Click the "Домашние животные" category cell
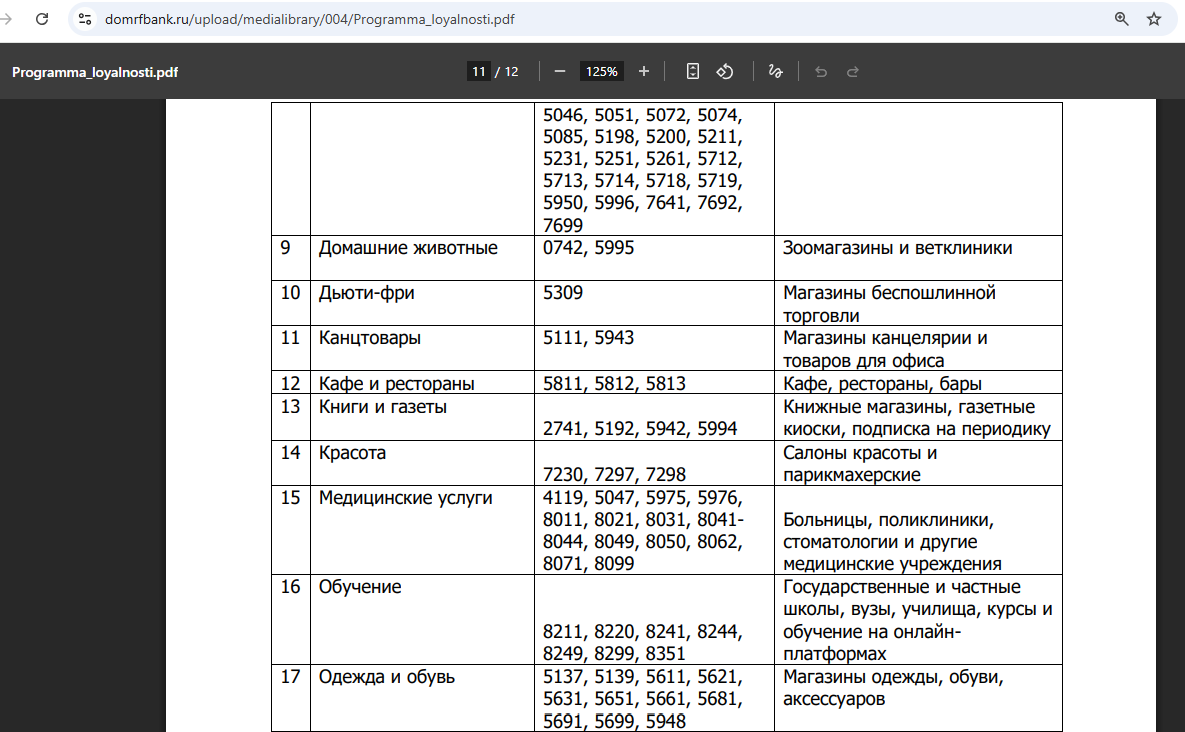 [408, 248]
